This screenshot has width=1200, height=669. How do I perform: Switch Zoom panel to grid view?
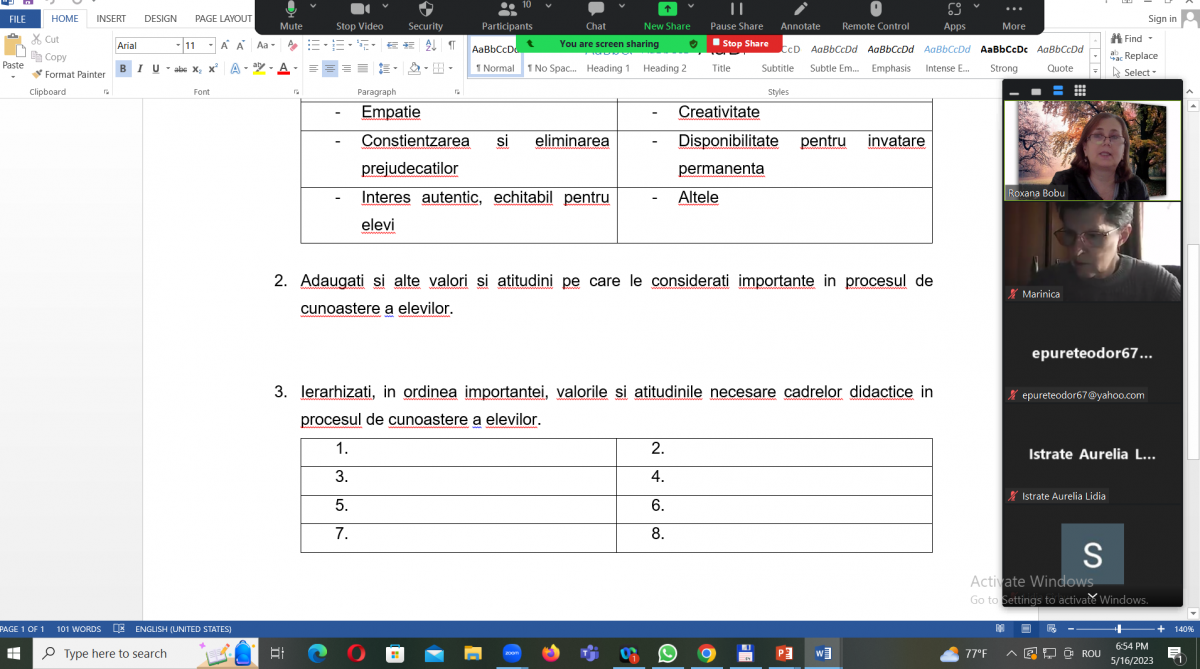point(1080,90)
